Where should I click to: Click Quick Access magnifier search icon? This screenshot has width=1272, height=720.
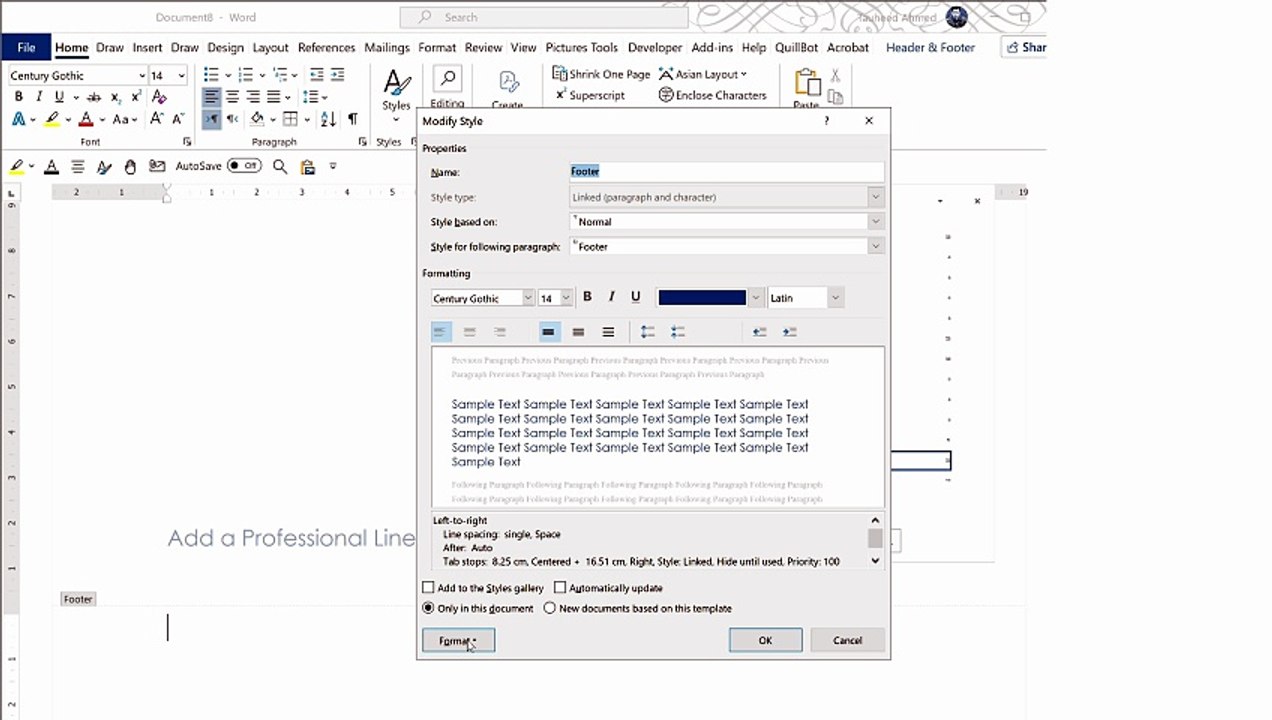[x=280, y=166]
